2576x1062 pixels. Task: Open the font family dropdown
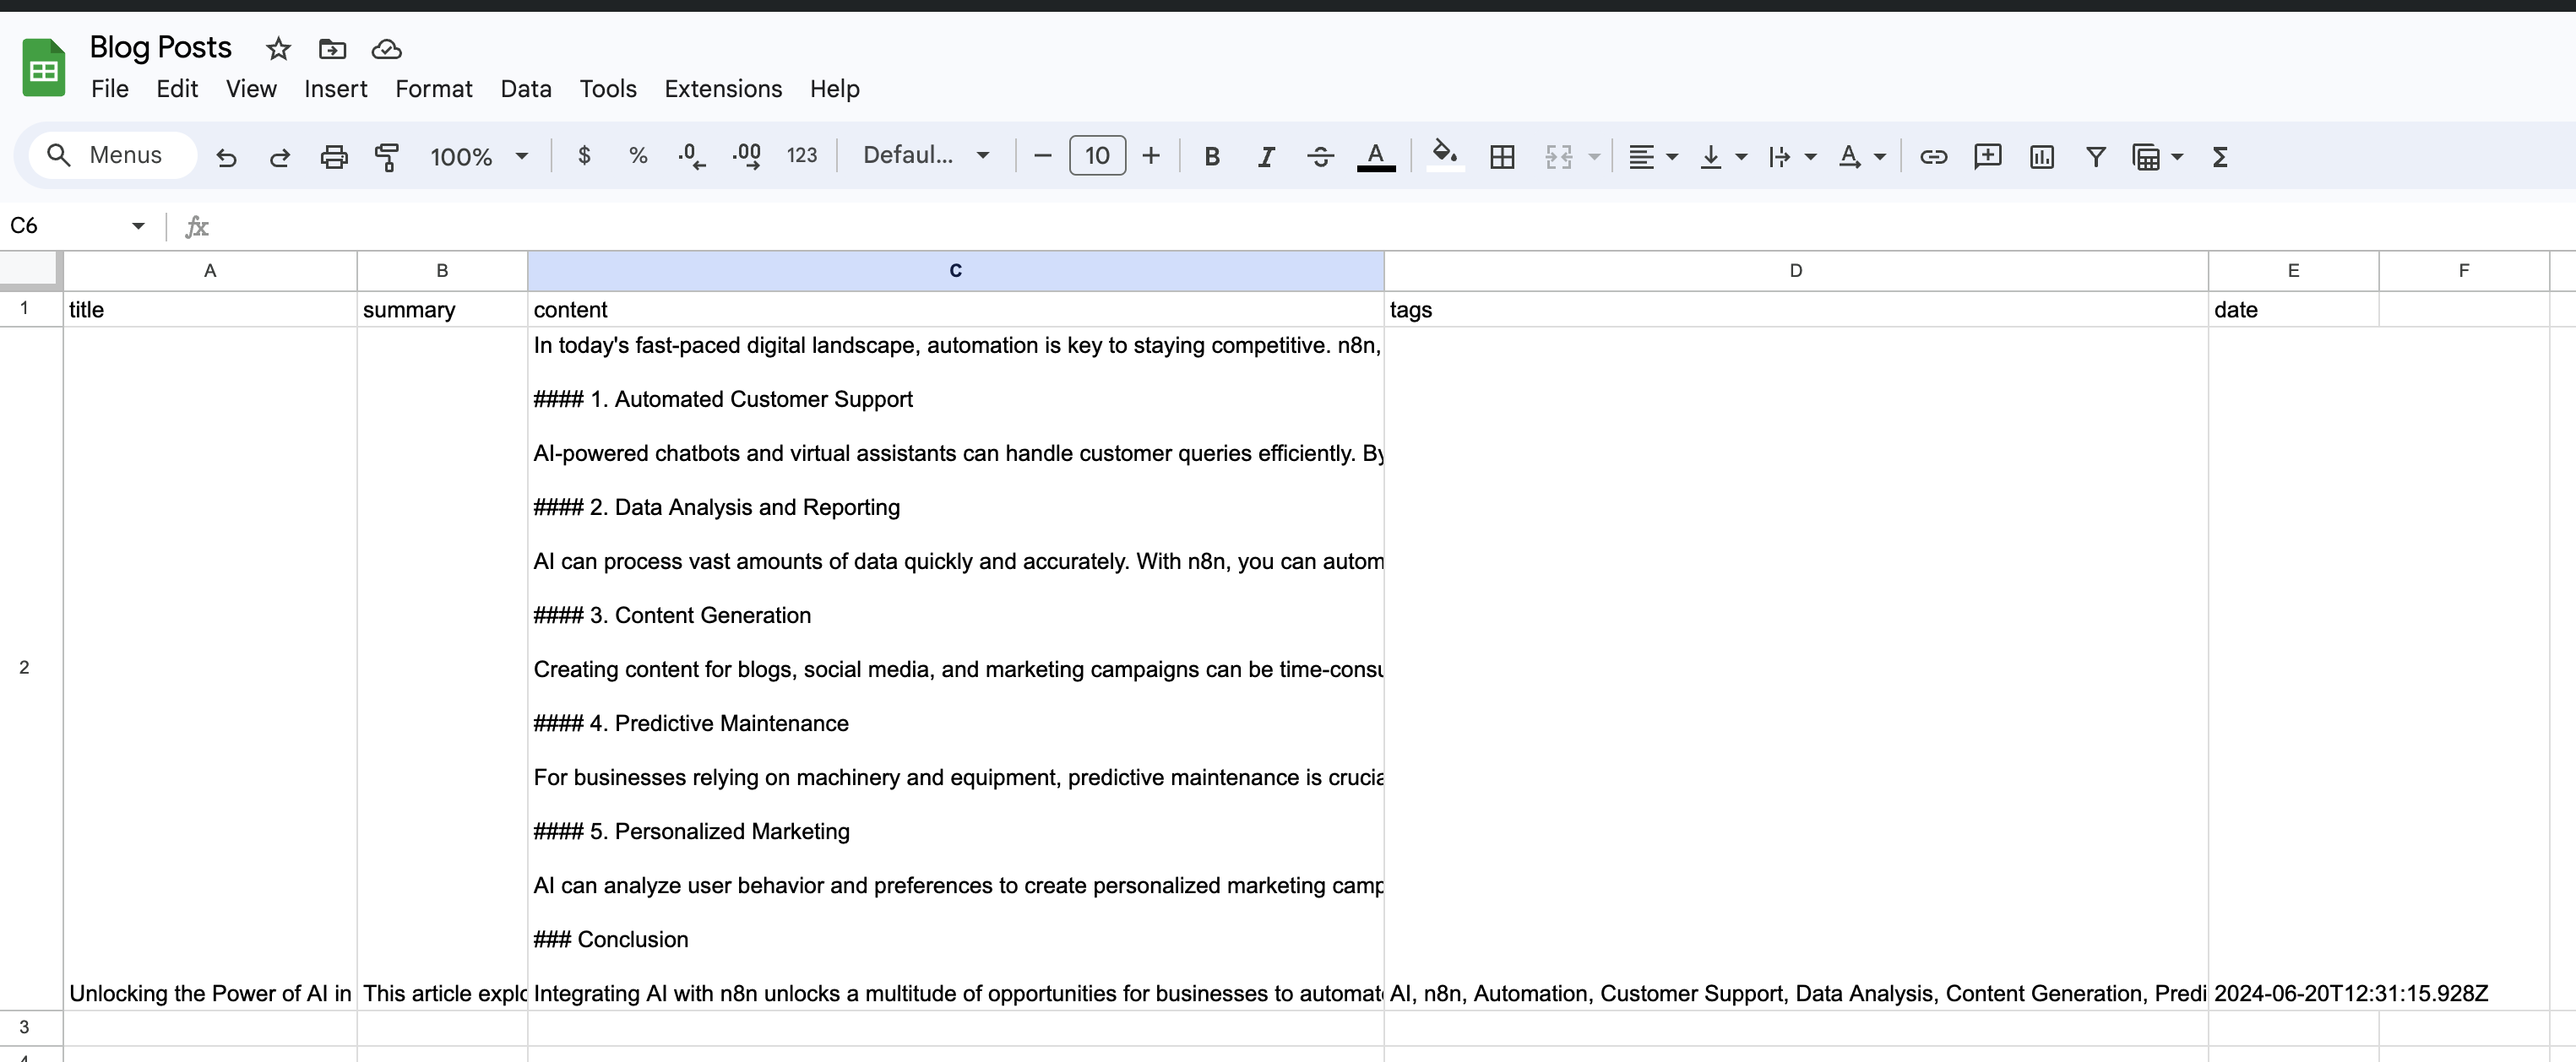coord(926,155)
